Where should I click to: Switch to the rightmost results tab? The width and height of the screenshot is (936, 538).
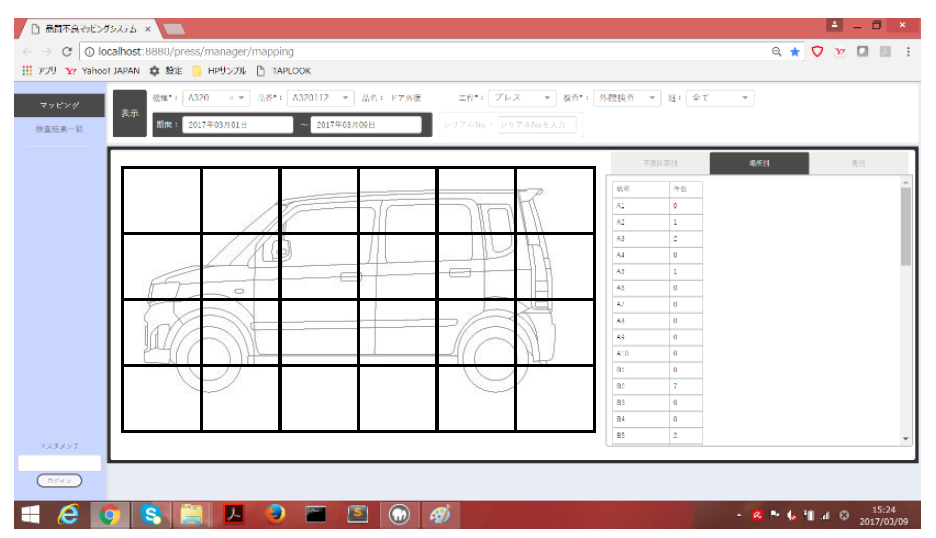(x=858, y=163)
